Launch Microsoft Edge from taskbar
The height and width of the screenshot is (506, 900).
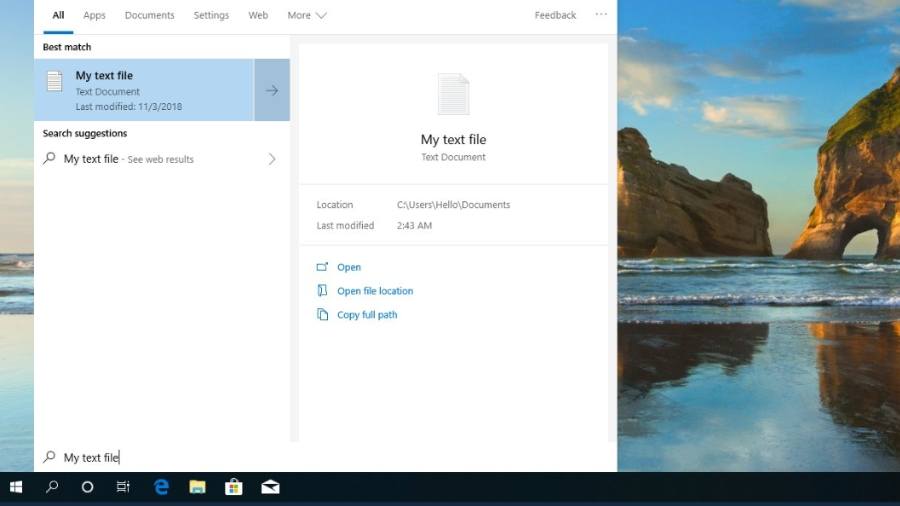pos(161,487)
